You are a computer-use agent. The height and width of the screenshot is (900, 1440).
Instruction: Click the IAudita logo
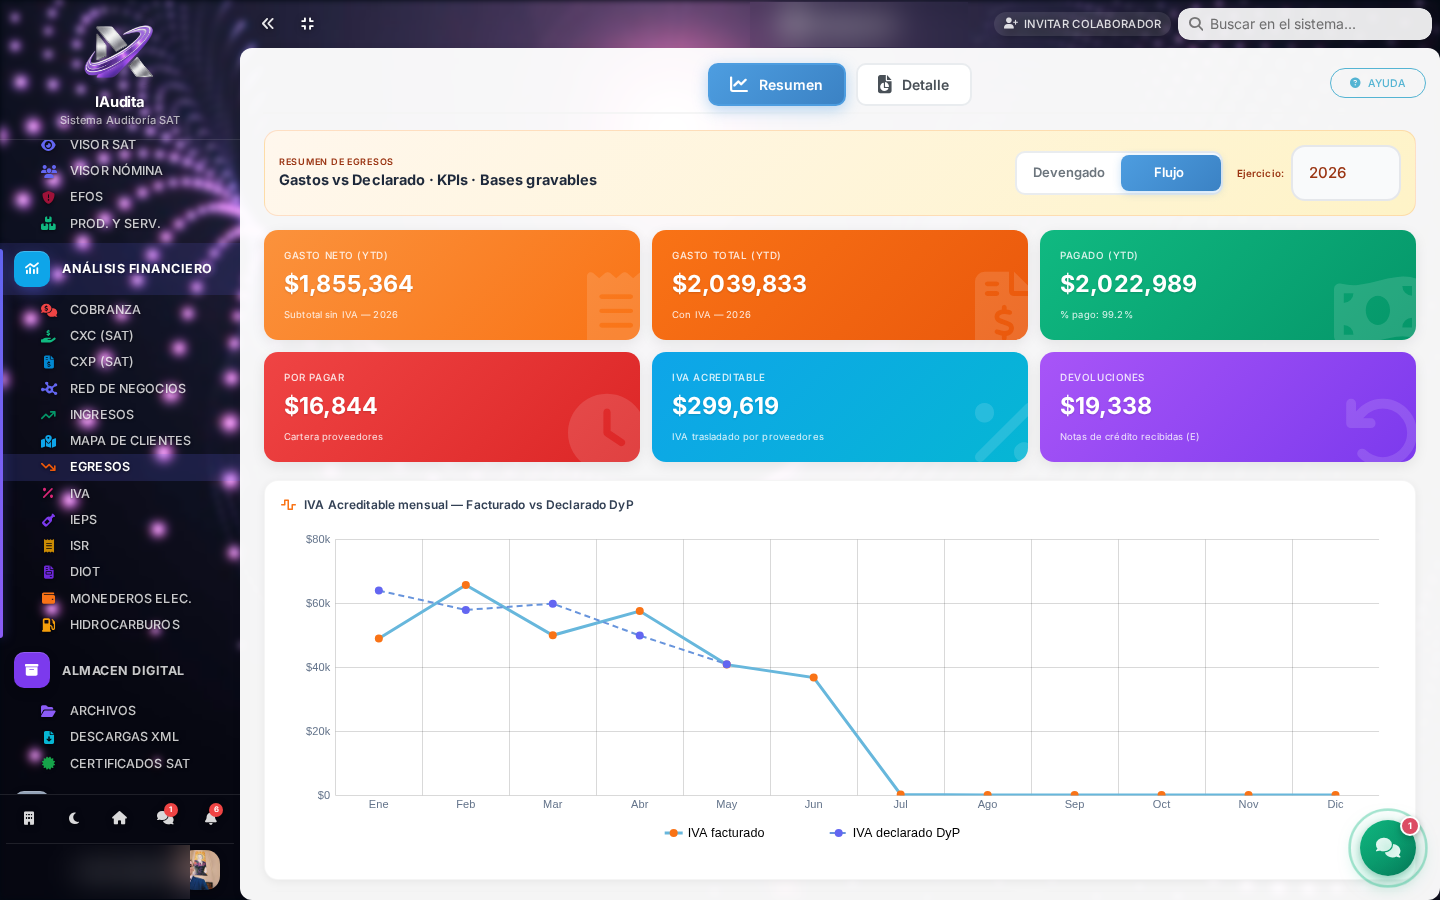click(x=119, y=52)
